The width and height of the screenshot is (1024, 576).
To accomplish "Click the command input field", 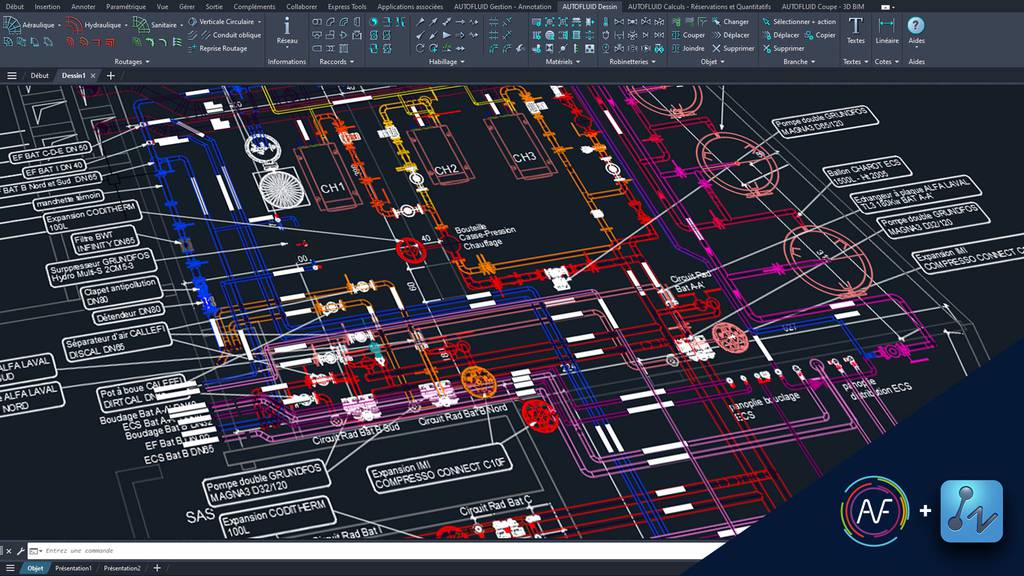I will pyautogui.click(x=379, y=551).
